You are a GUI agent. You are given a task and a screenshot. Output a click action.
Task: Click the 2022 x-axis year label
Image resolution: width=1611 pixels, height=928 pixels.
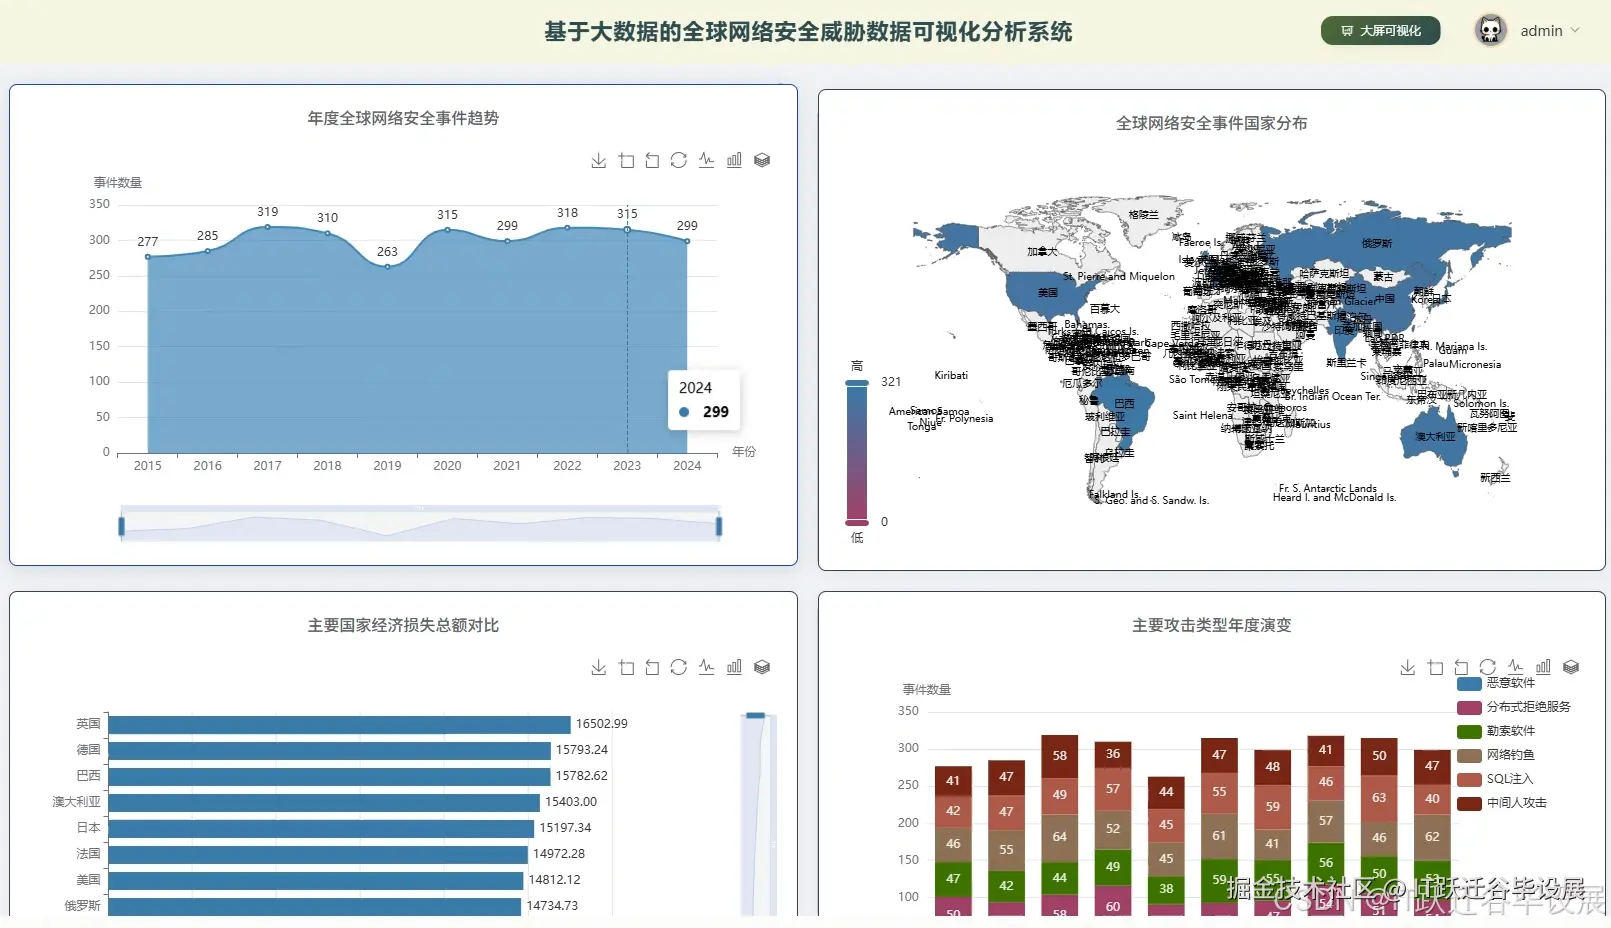coord(567,466)
